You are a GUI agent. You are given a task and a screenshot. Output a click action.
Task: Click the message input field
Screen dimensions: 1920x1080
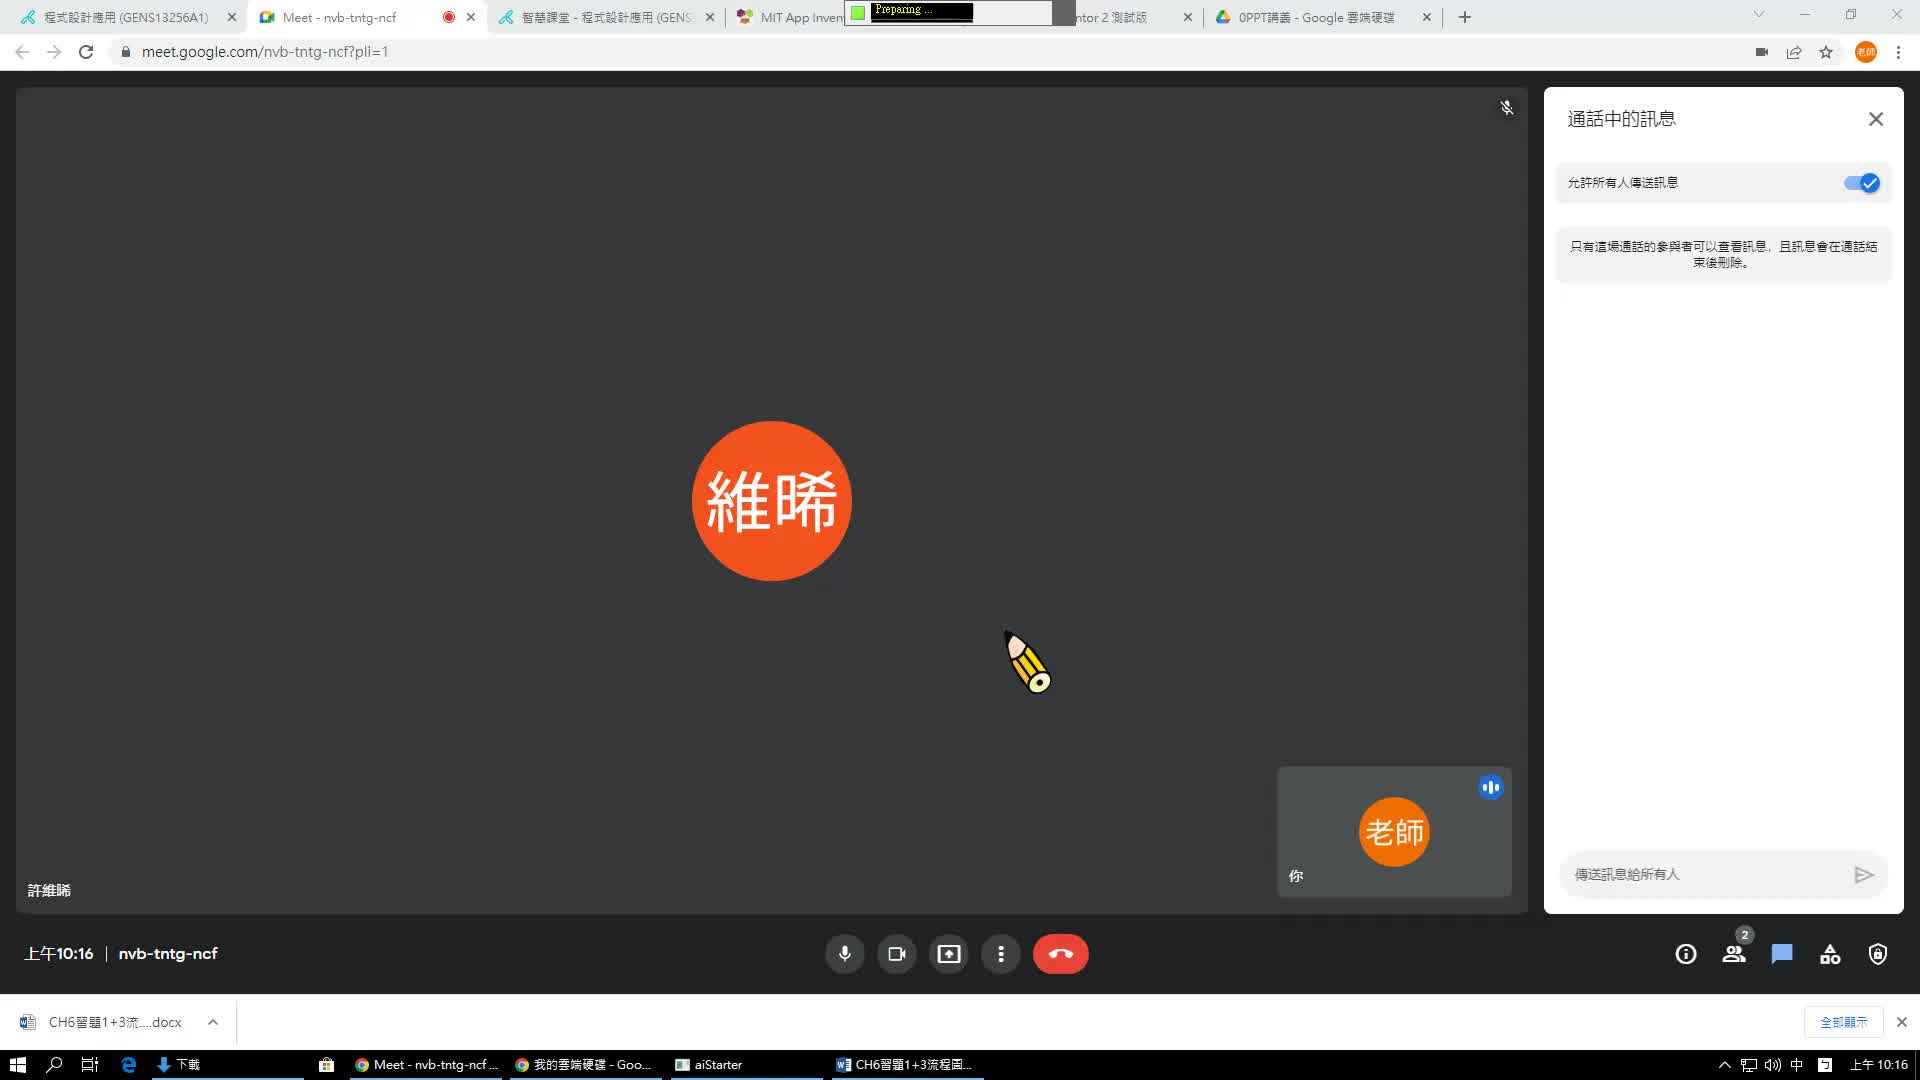1705,874
